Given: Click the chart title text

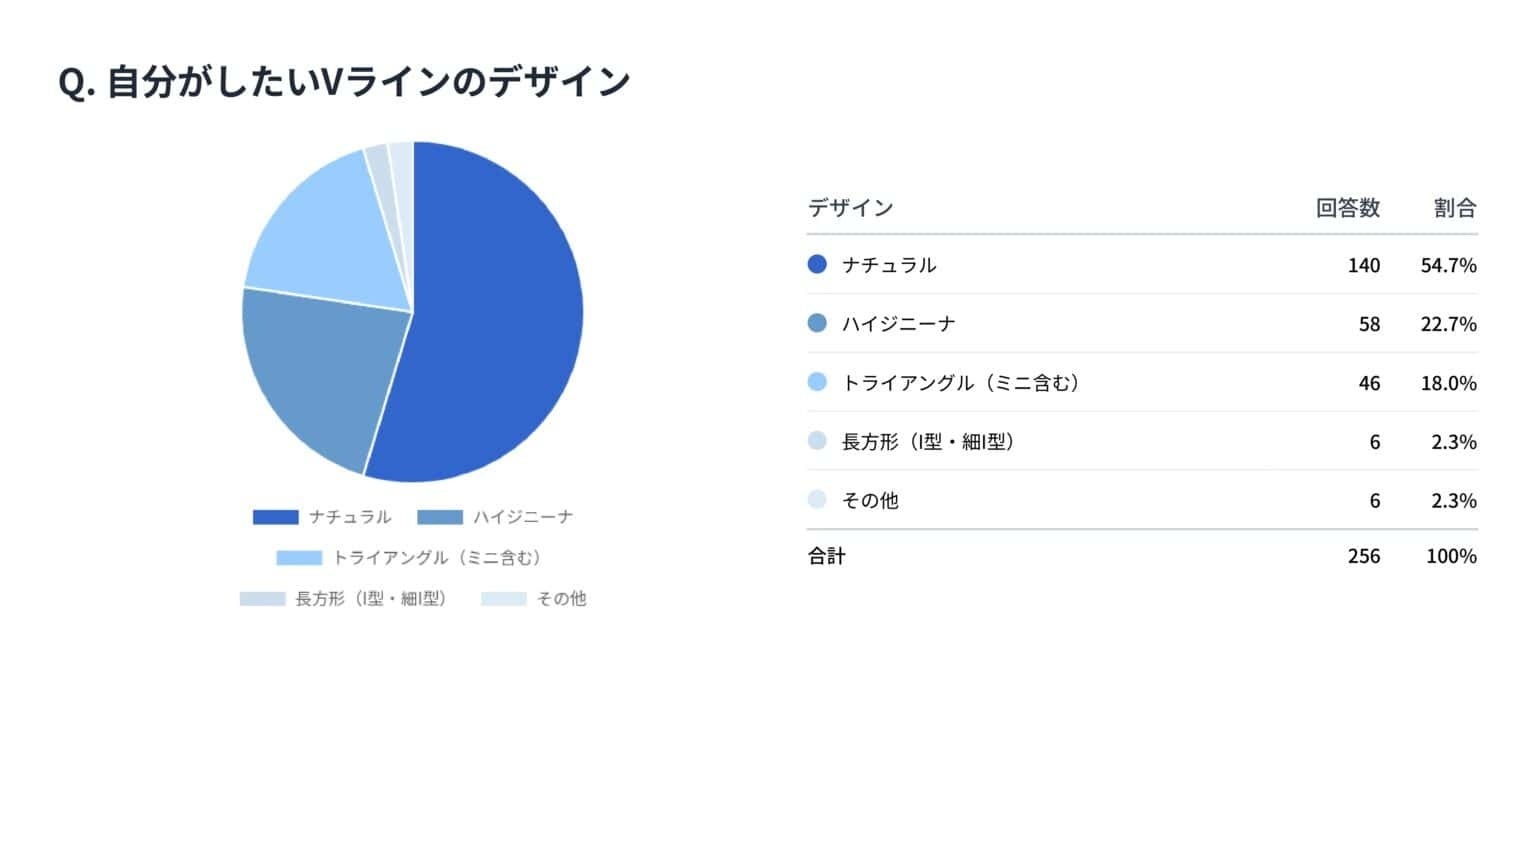Looking at the screenshot, I should pyautogui.click(x=344, y=82).
